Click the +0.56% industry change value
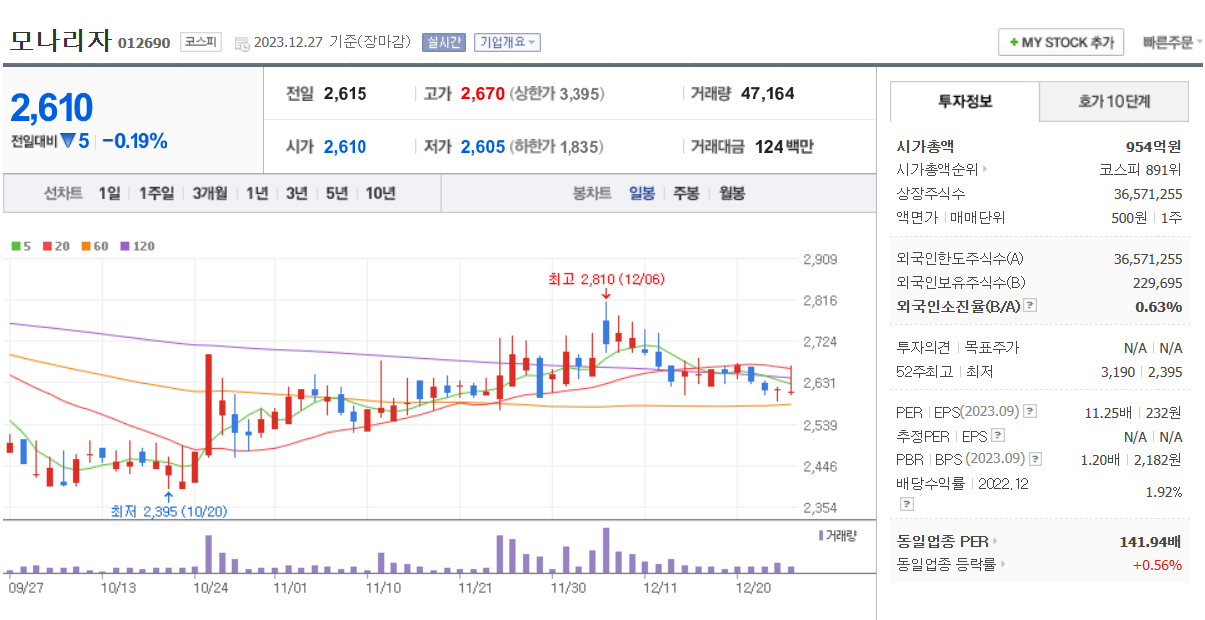1205x620 pixels. (x=1157, y=565)
